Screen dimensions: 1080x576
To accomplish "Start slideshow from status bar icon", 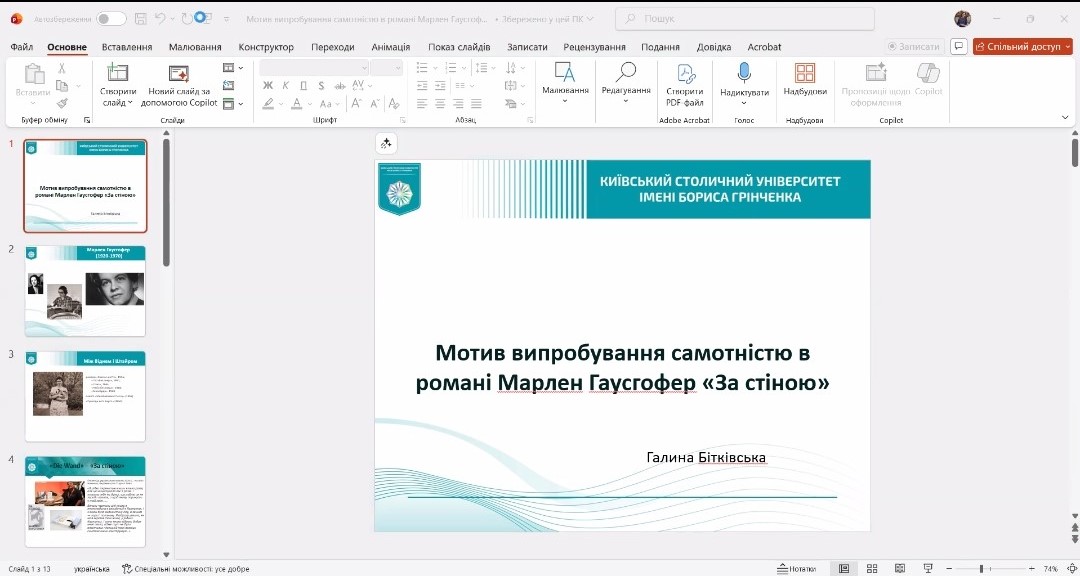I will coord(927,568).
